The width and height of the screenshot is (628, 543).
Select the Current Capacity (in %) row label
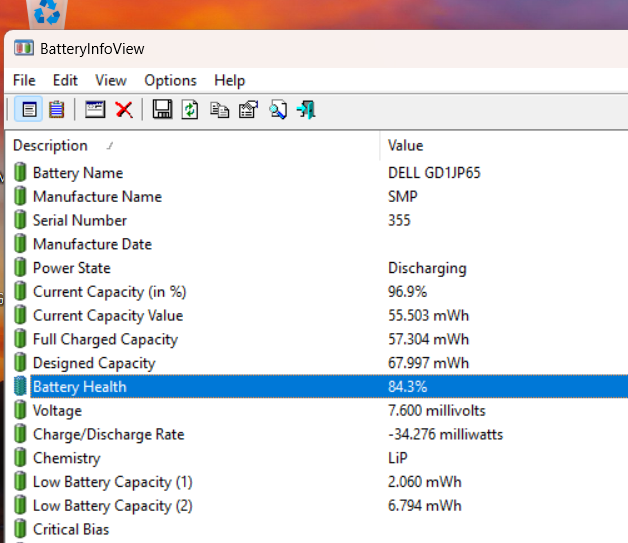[x=110, y=292]
